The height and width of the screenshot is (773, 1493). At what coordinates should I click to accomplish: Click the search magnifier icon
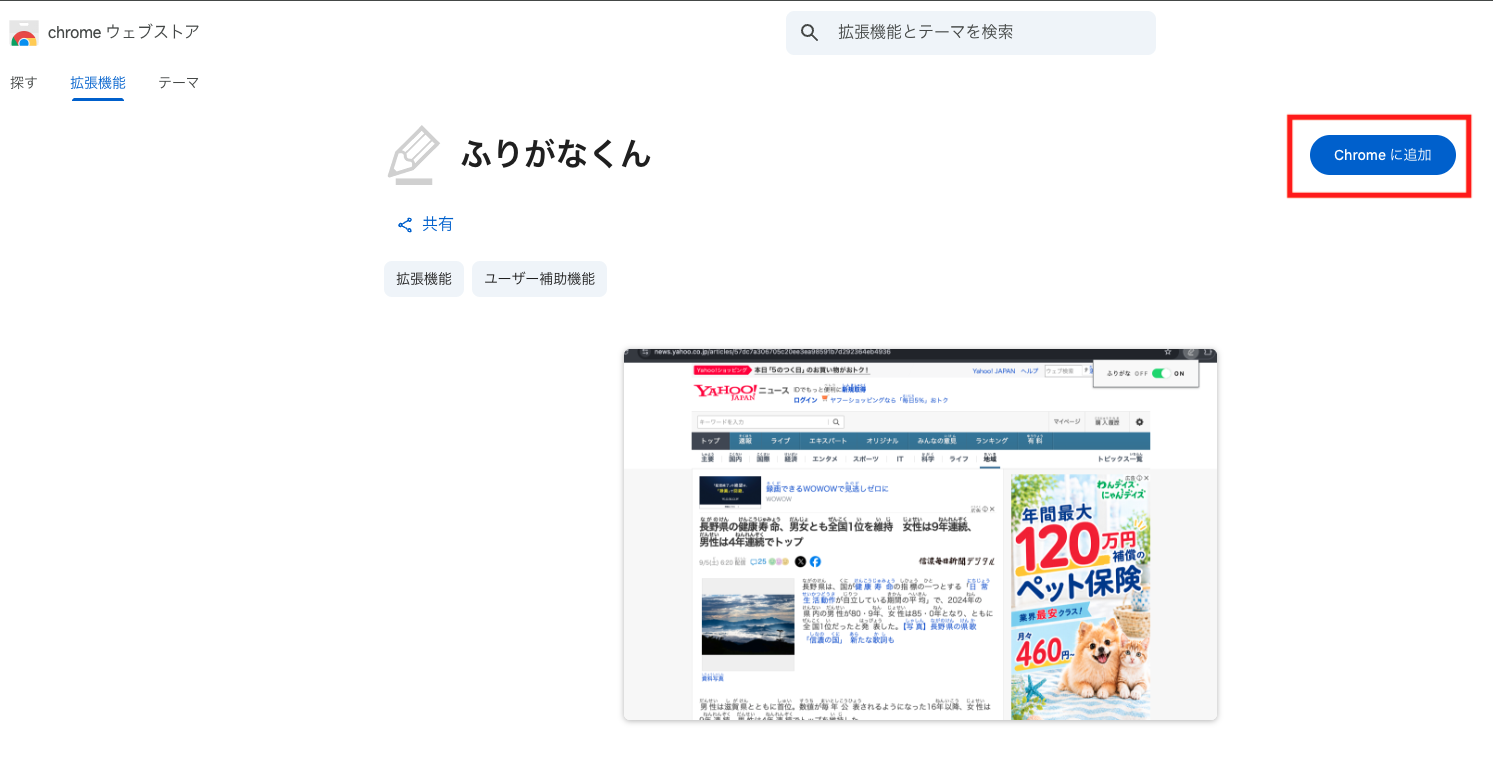810,33
